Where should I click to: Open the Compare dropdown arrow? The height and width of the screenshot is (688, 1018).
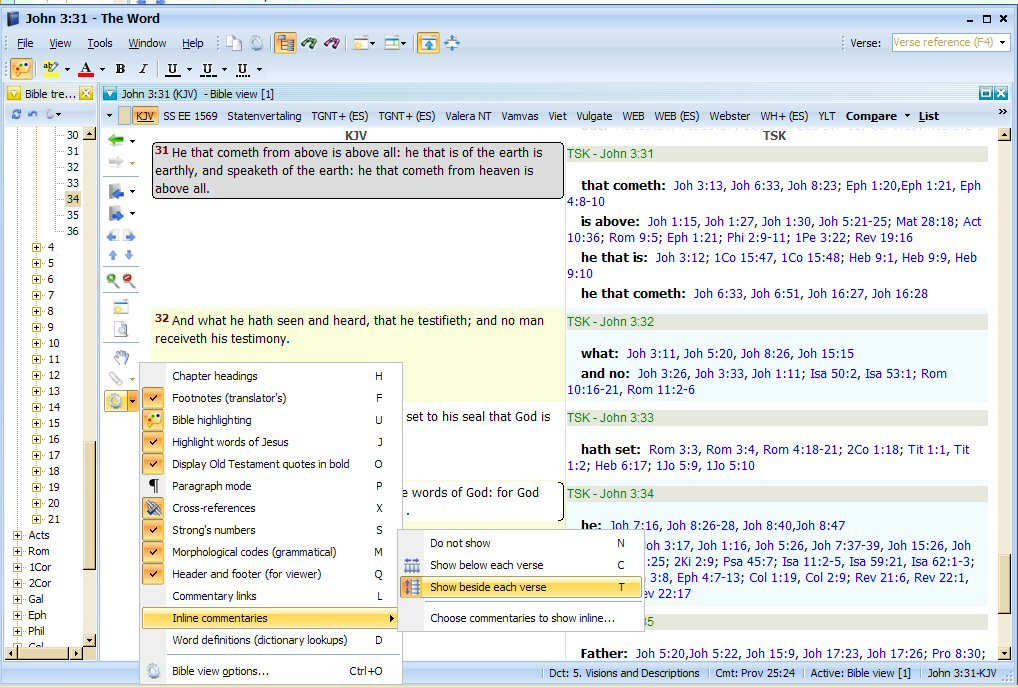[x=907, y=116]
